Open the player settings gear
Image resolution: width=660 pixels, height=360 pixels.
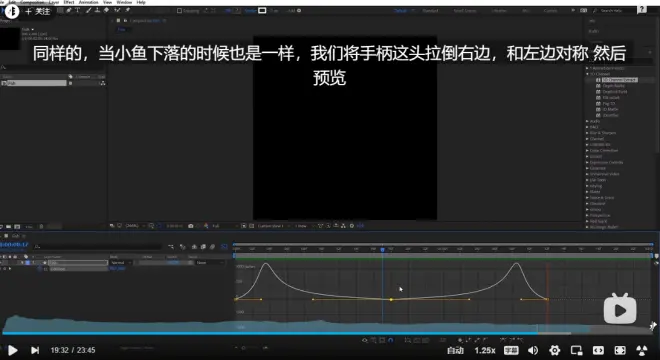pyautogui.click(x=555, y=350)
